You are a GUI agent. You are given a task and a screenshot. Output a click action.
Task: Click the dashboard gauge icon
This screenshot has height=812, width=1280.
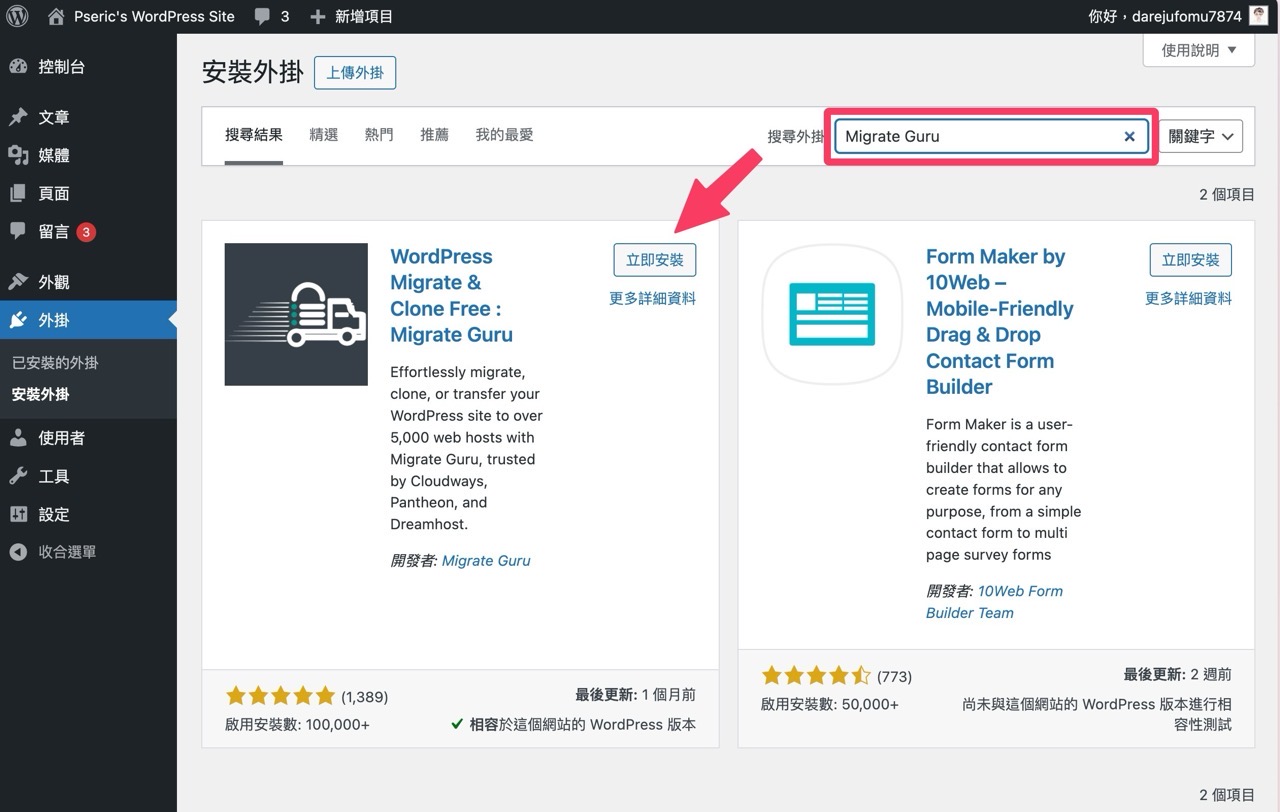[x=18, y=67]
